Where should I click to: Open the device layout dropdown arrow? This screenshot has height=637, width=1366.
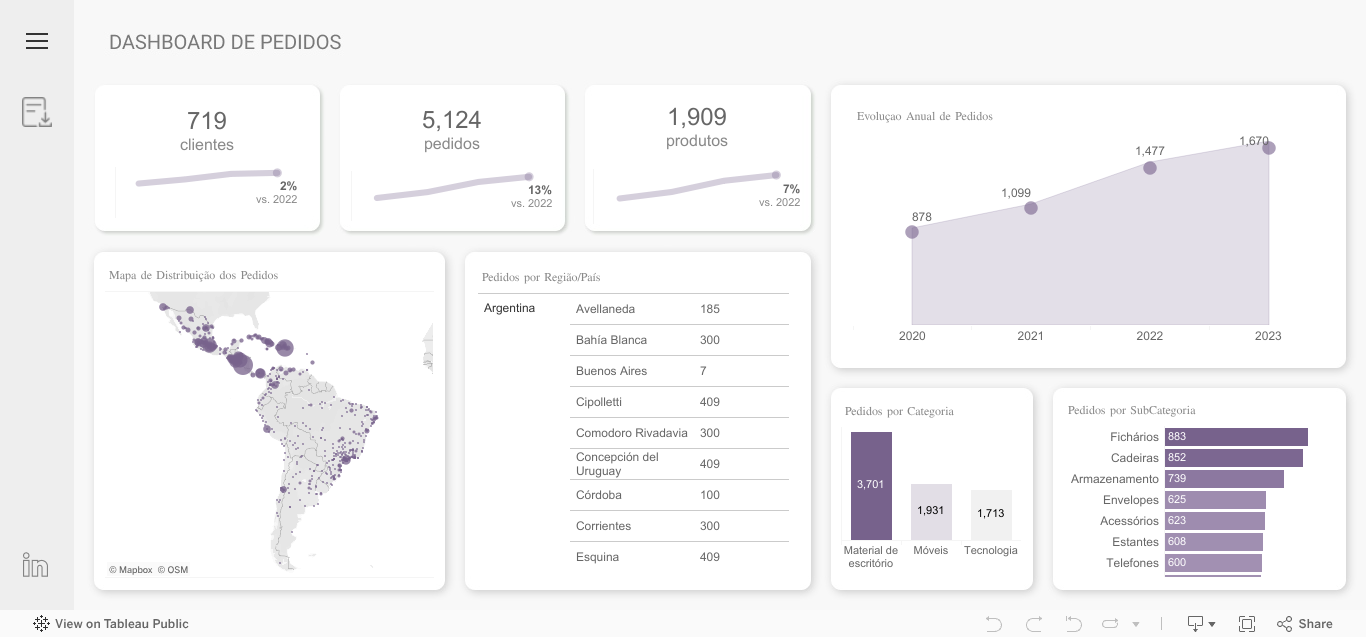coord(1210,623)
